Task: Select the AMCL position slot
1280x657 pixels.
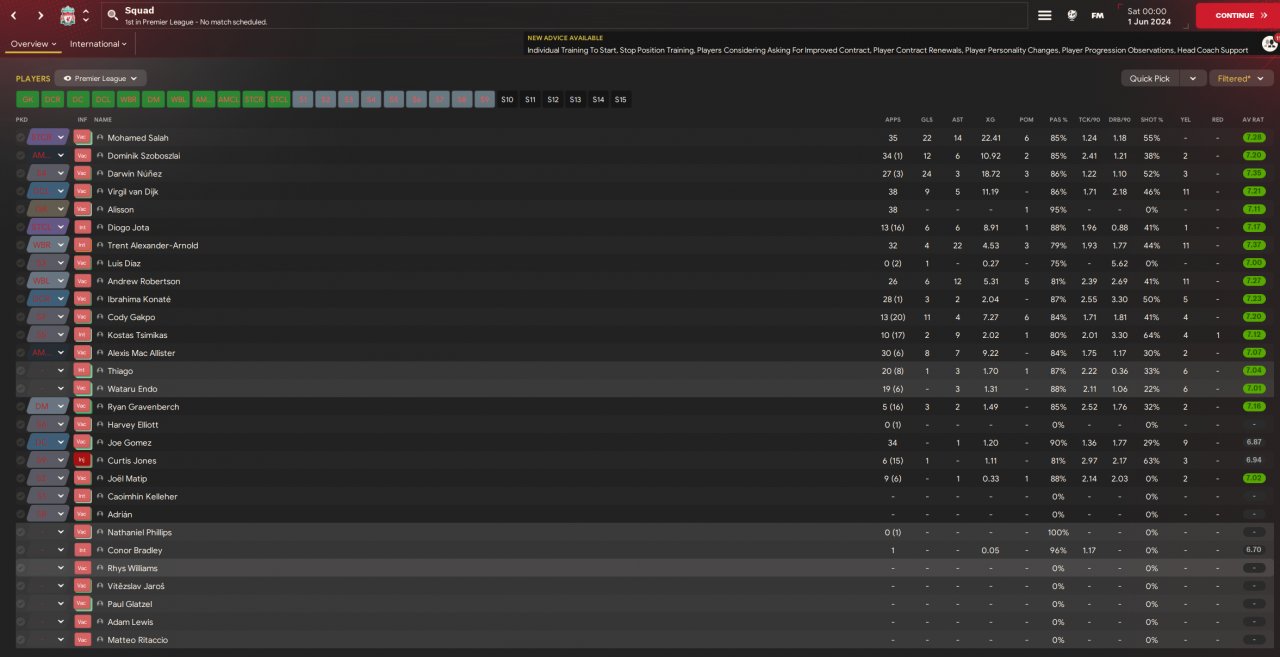Action: [x=229, y=99]
